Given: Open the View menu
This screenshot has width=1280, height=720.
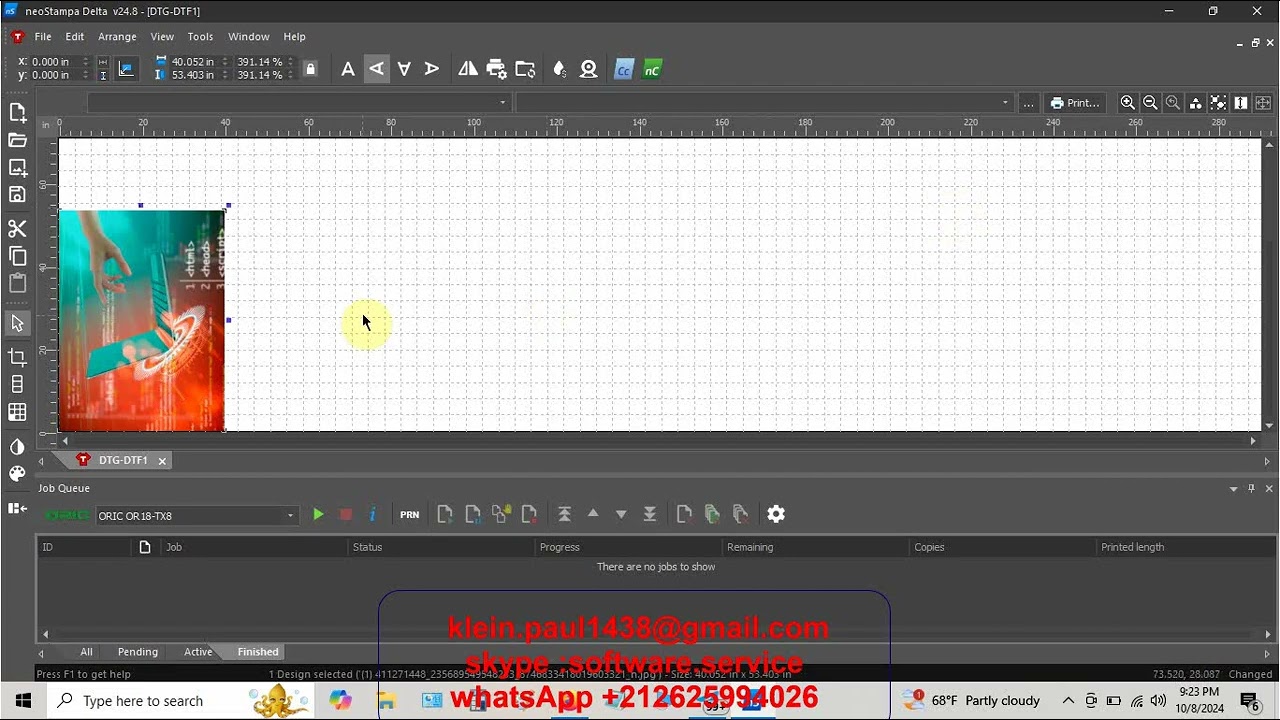Looking at the screenshot, I should point(162,37).
